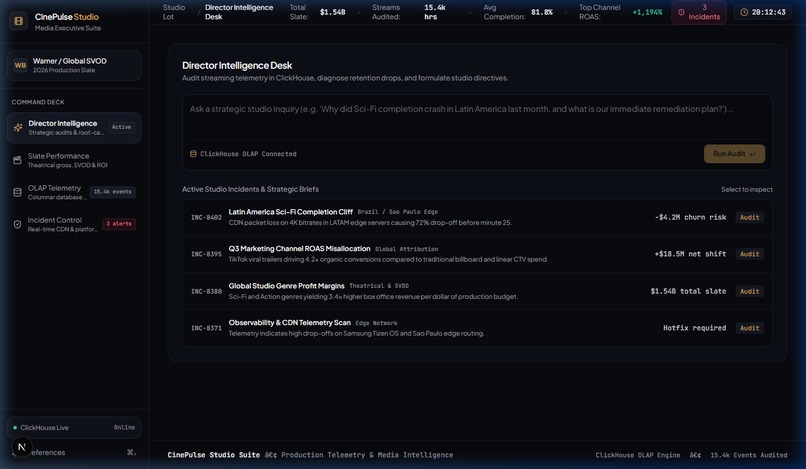The image size is (806, 469).
Task: Click the Director Intelligence Desk breadcrumb
Action: tap(239, 12)
